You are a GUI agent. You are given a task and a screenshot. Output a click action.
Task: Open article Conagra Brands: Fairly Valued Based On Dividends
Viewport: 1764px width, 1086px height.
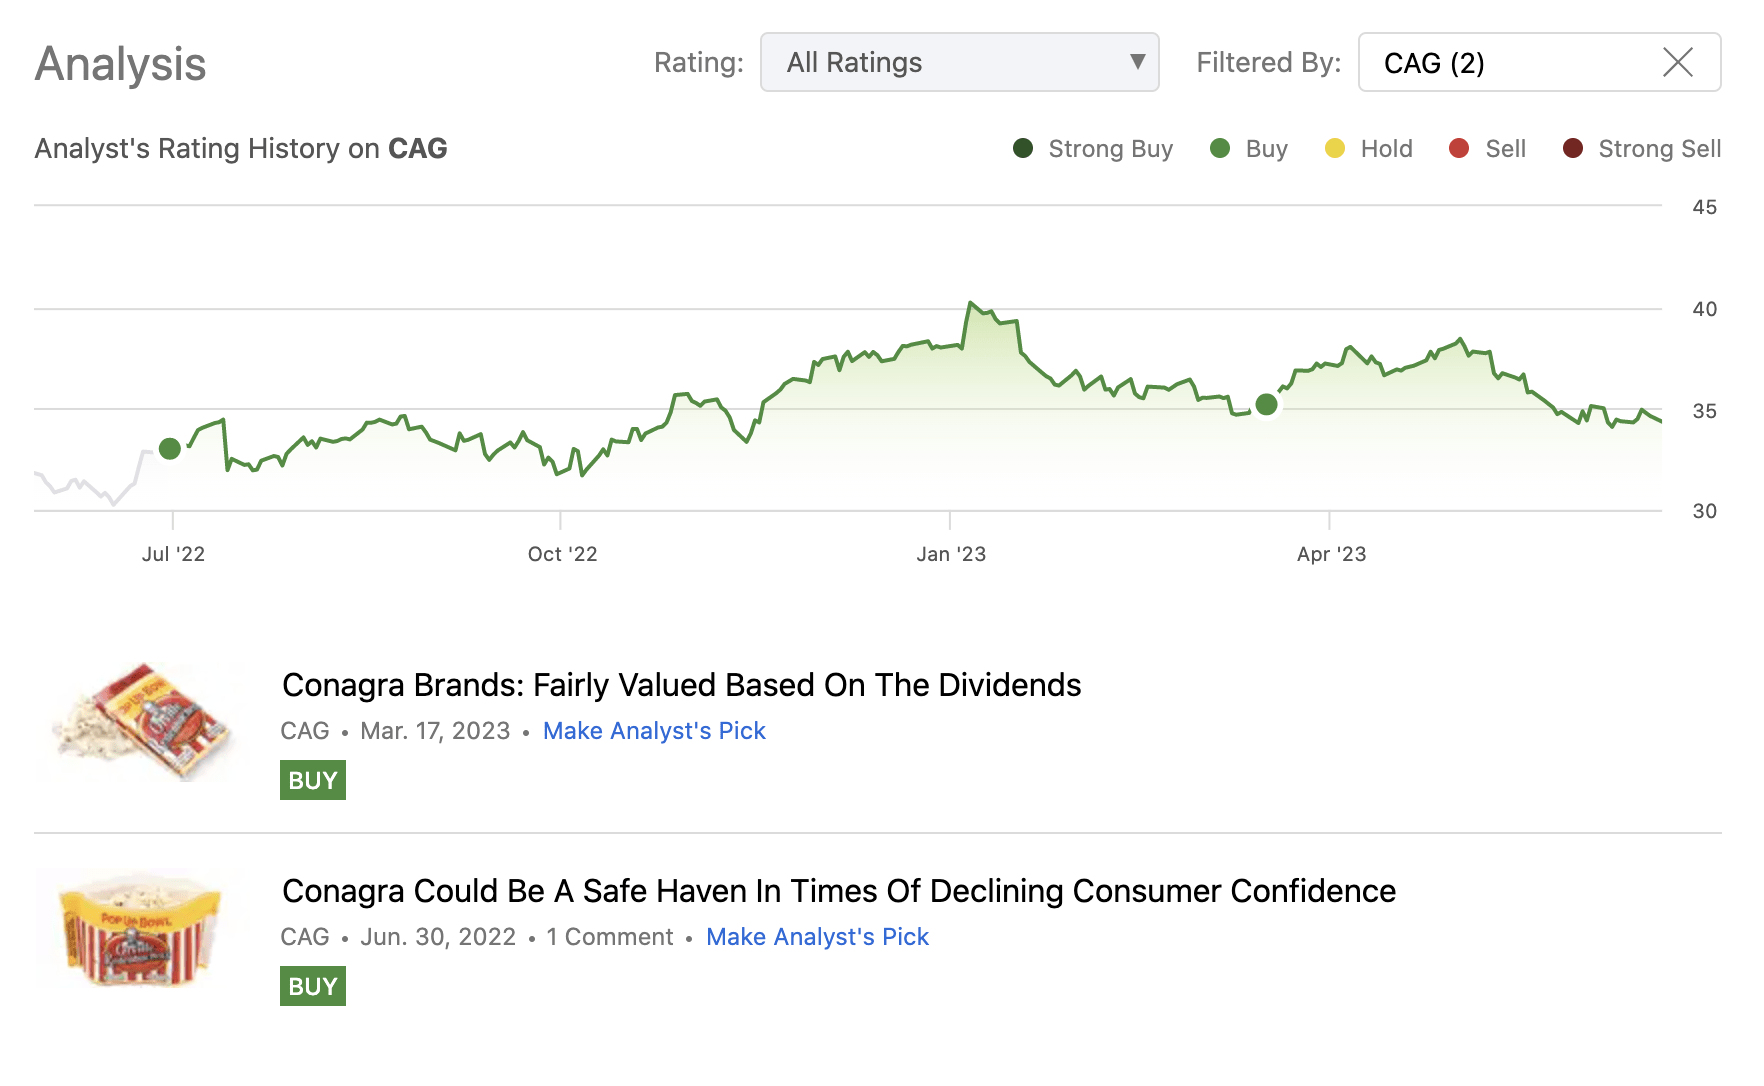coord(681,685)
